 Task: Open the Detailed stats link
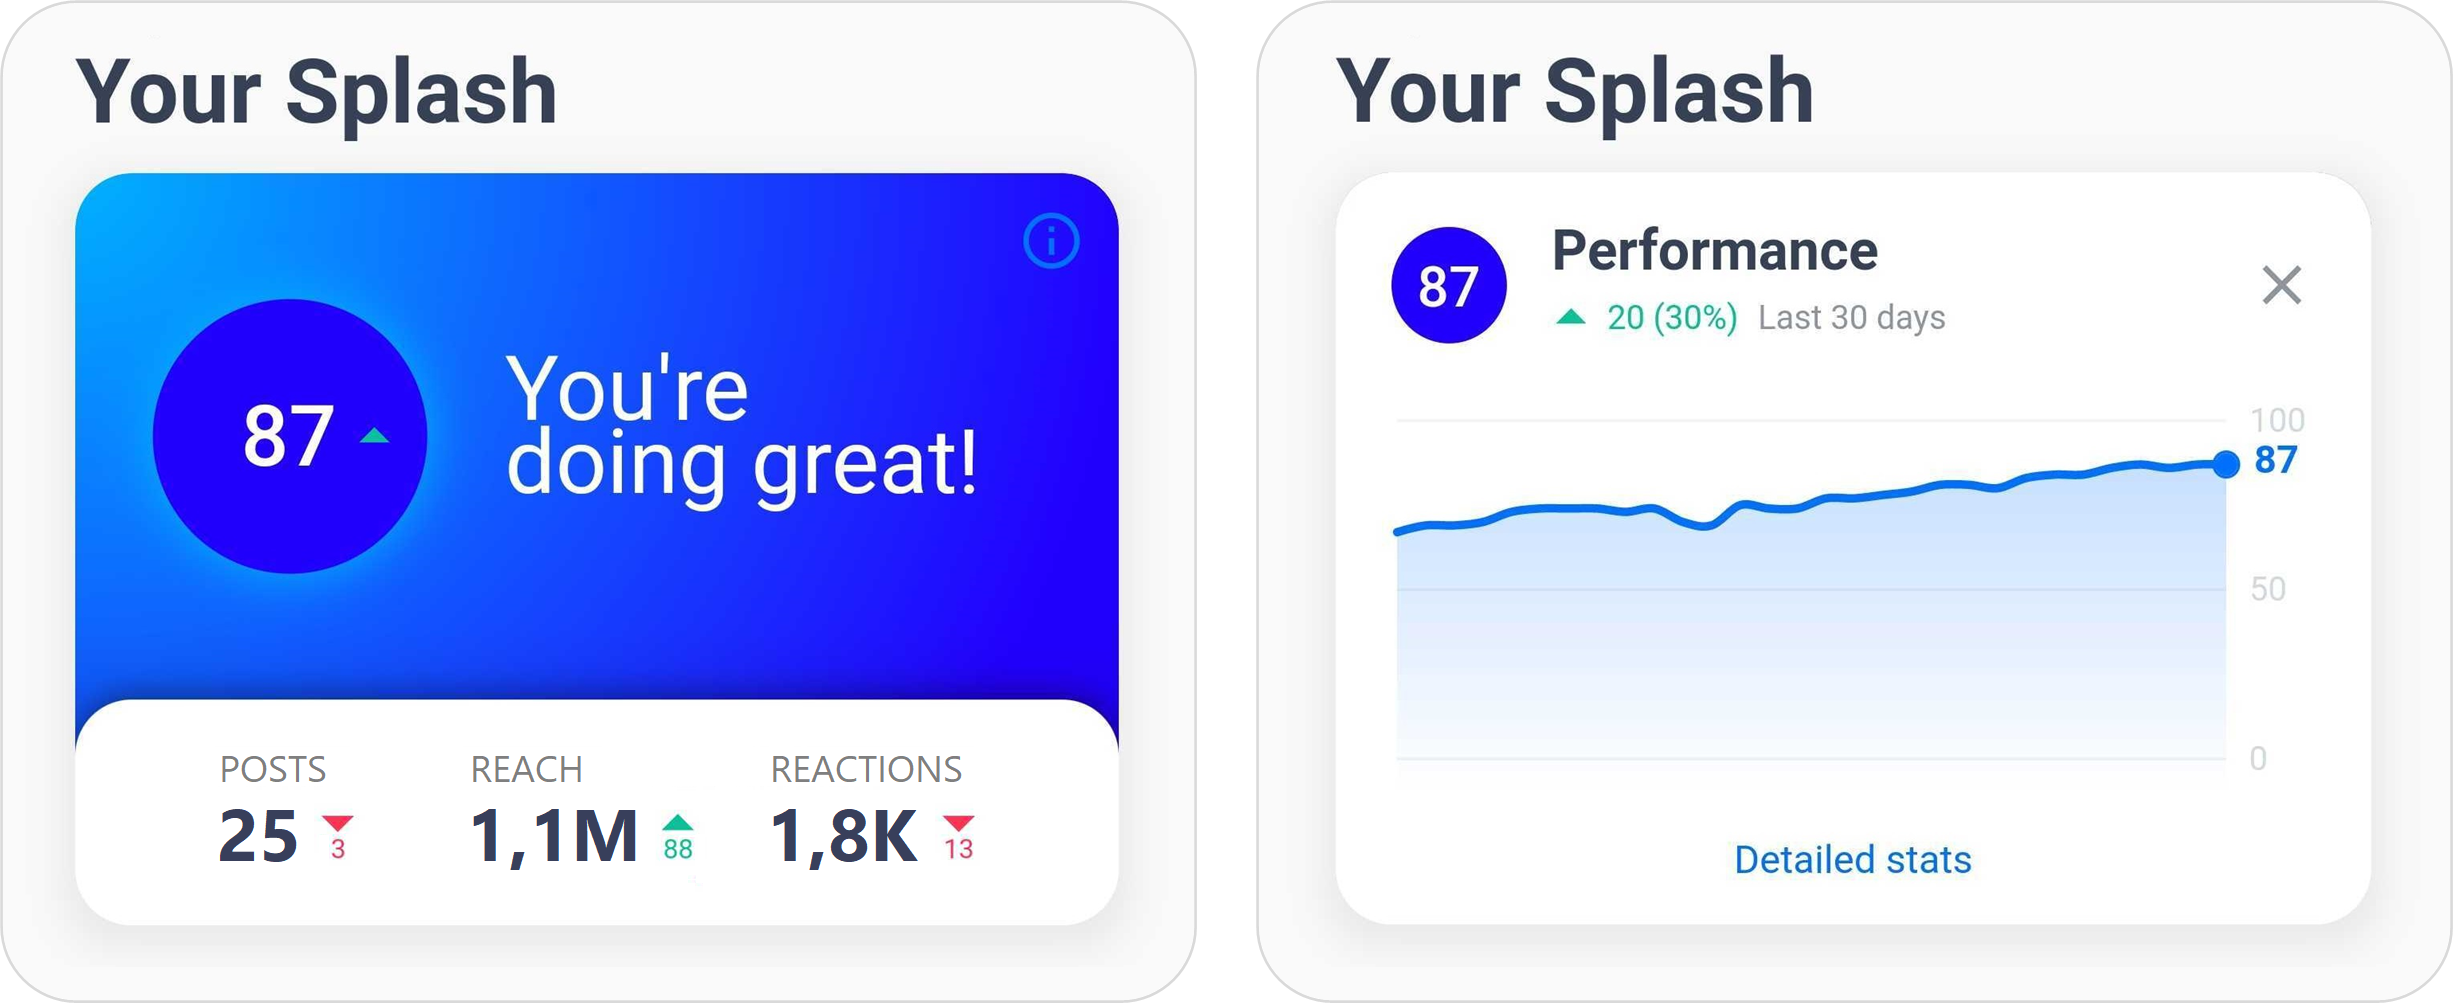1852,859
